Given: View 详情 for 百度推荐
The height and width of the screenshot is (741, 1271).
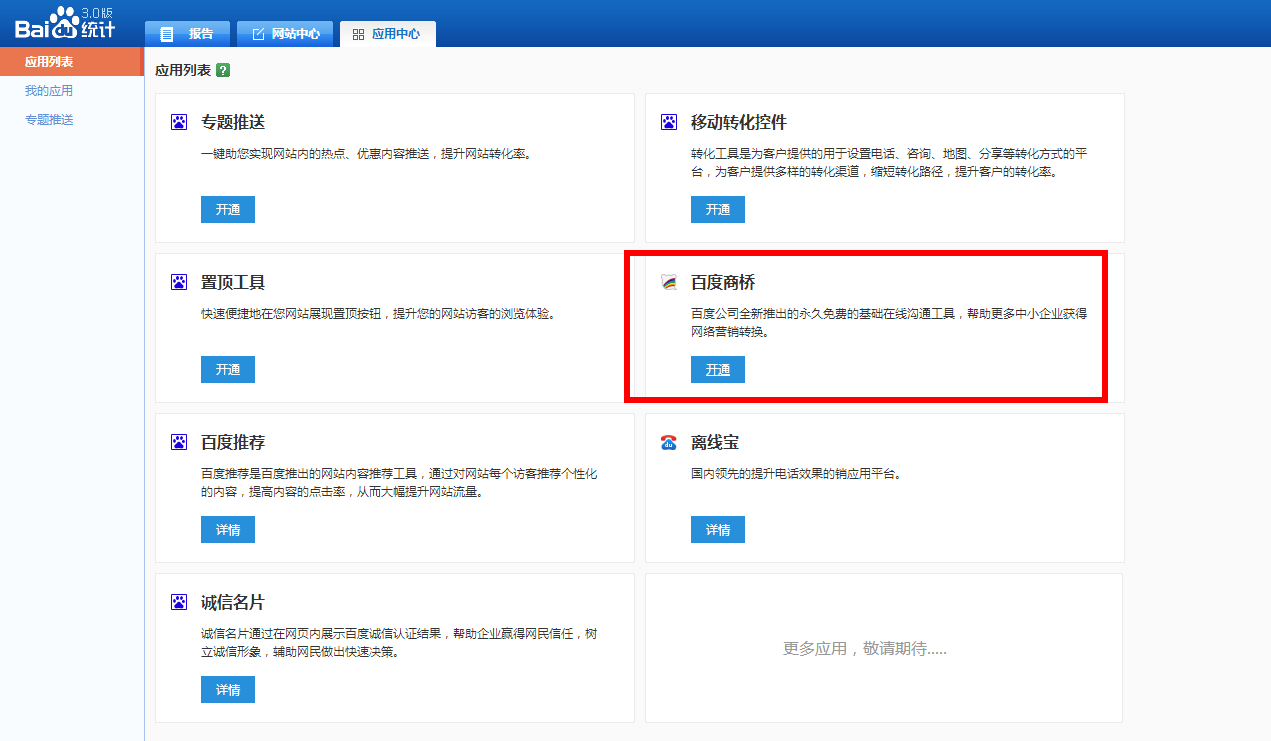Looking at the screenshot, I should pos(228,529).
